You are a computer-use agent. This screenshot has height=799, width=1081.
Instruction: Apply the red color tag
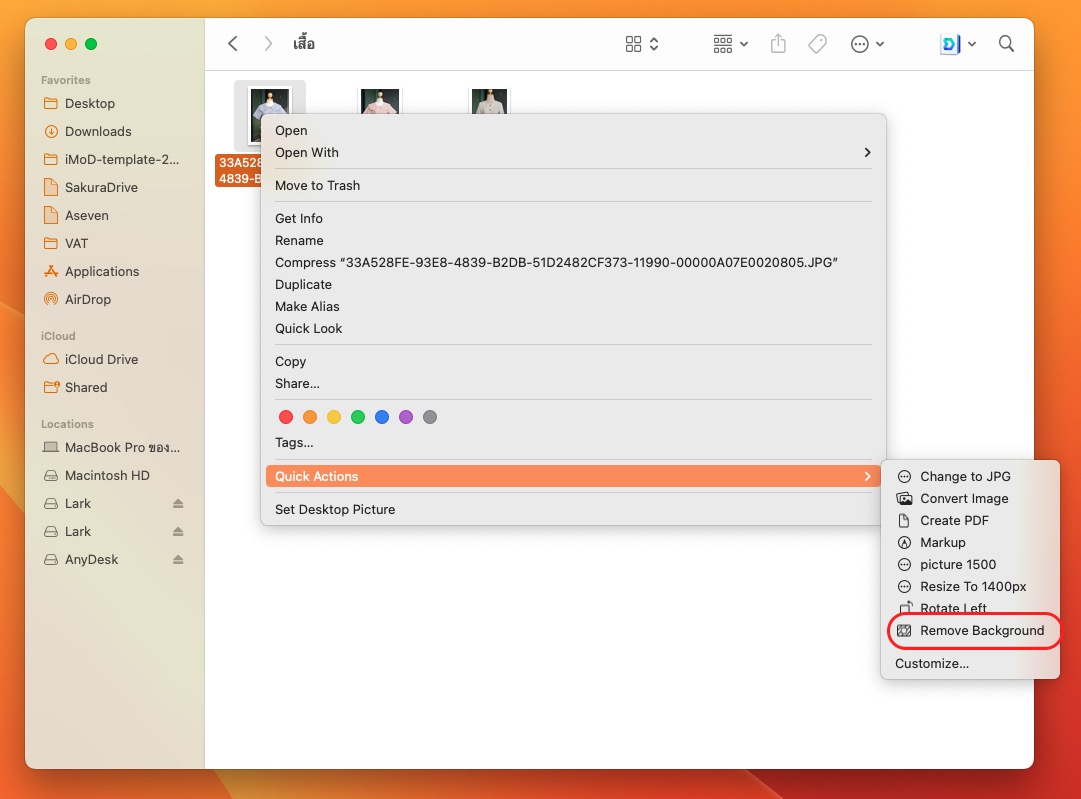click(x=286, y=417)
